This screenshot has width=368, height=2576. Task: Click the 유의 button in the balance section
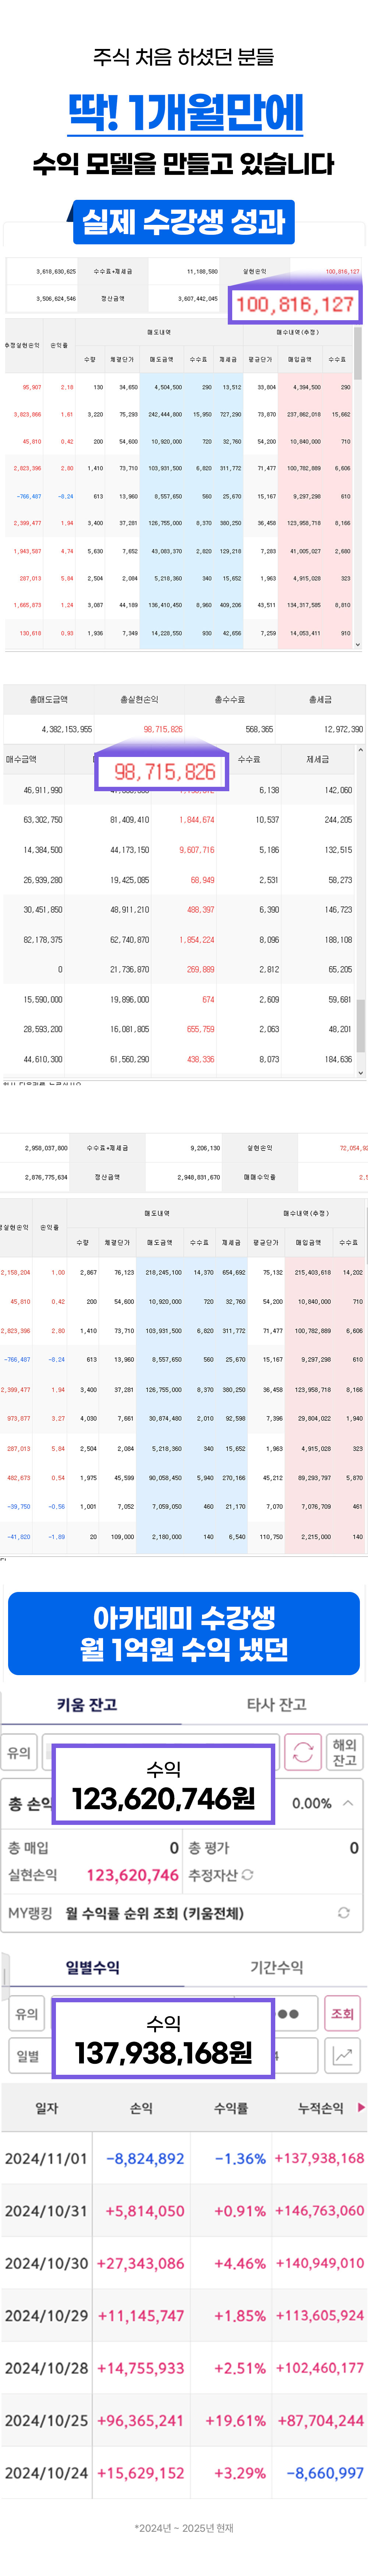click(20, 1752)
